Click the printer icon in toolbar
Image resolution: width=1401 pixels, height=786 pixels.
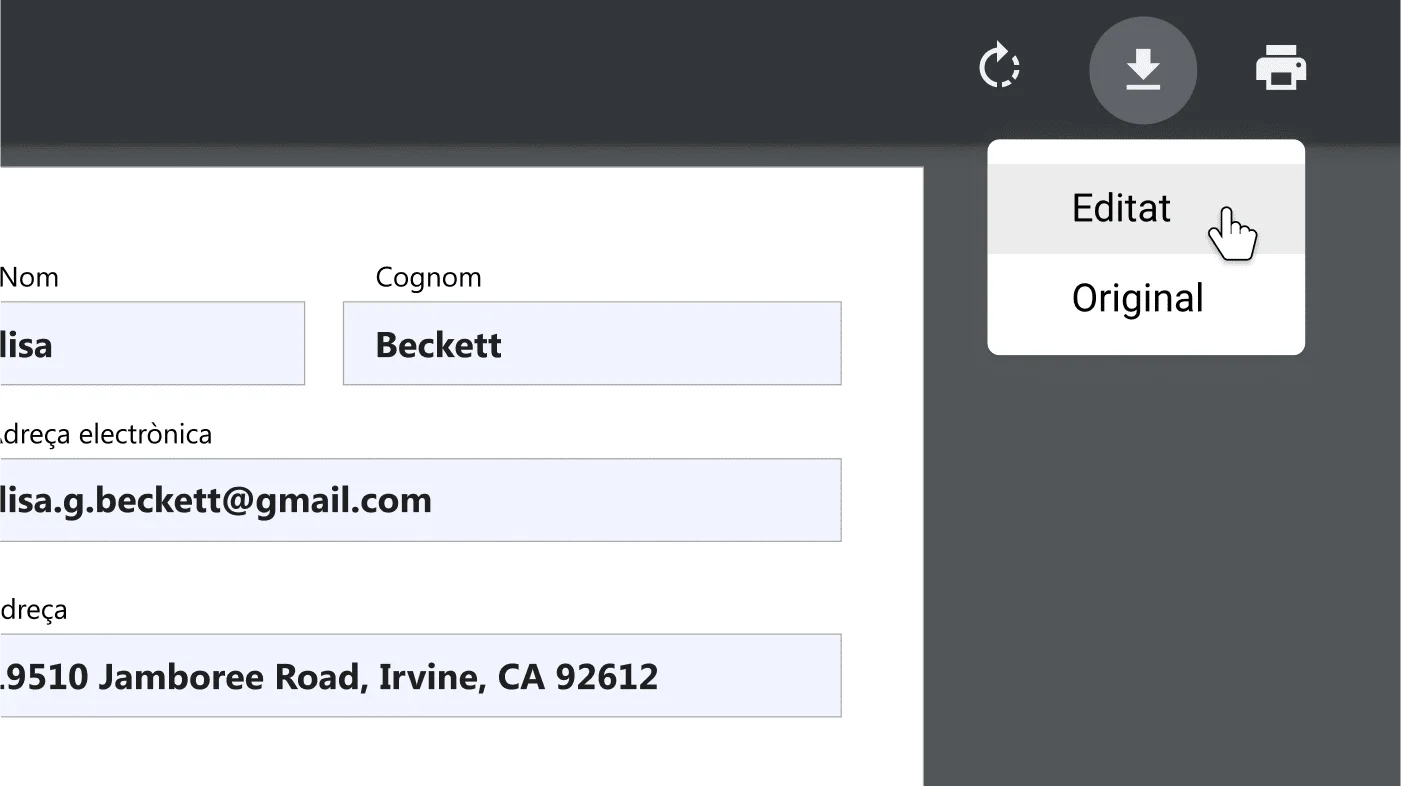tap(1280, 69)
